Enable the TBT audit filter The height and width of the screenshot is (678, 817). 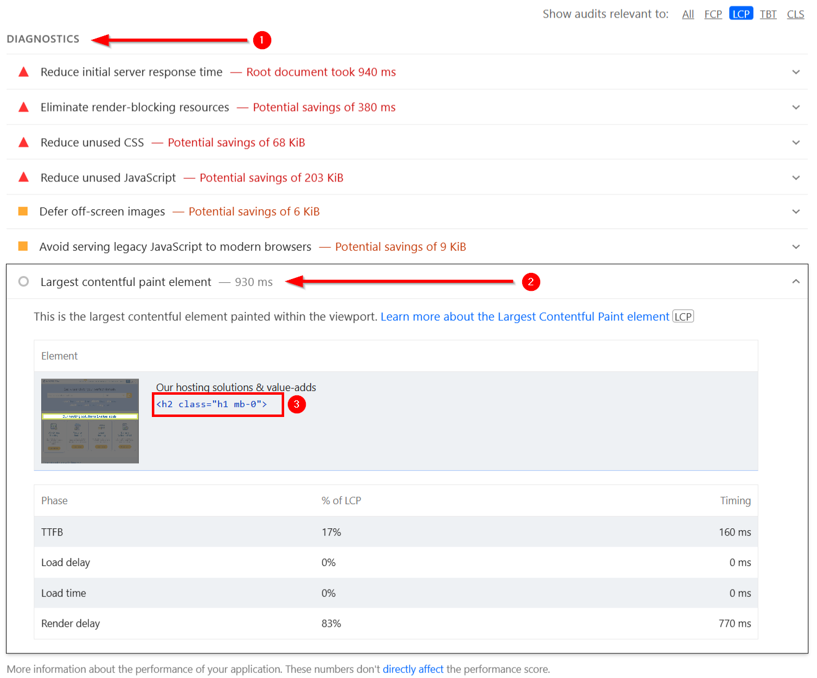[x=768, y=13]
